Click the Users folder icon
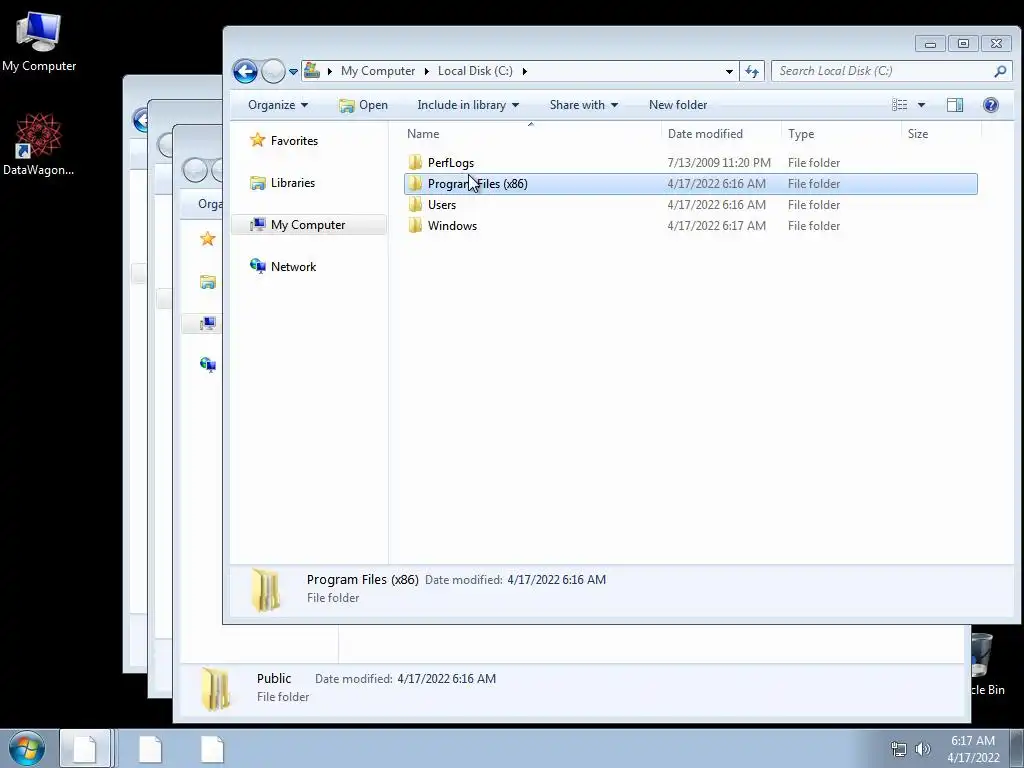This screenshot has width=1024, height=768. pyautogui.click(x=415, y=204)
